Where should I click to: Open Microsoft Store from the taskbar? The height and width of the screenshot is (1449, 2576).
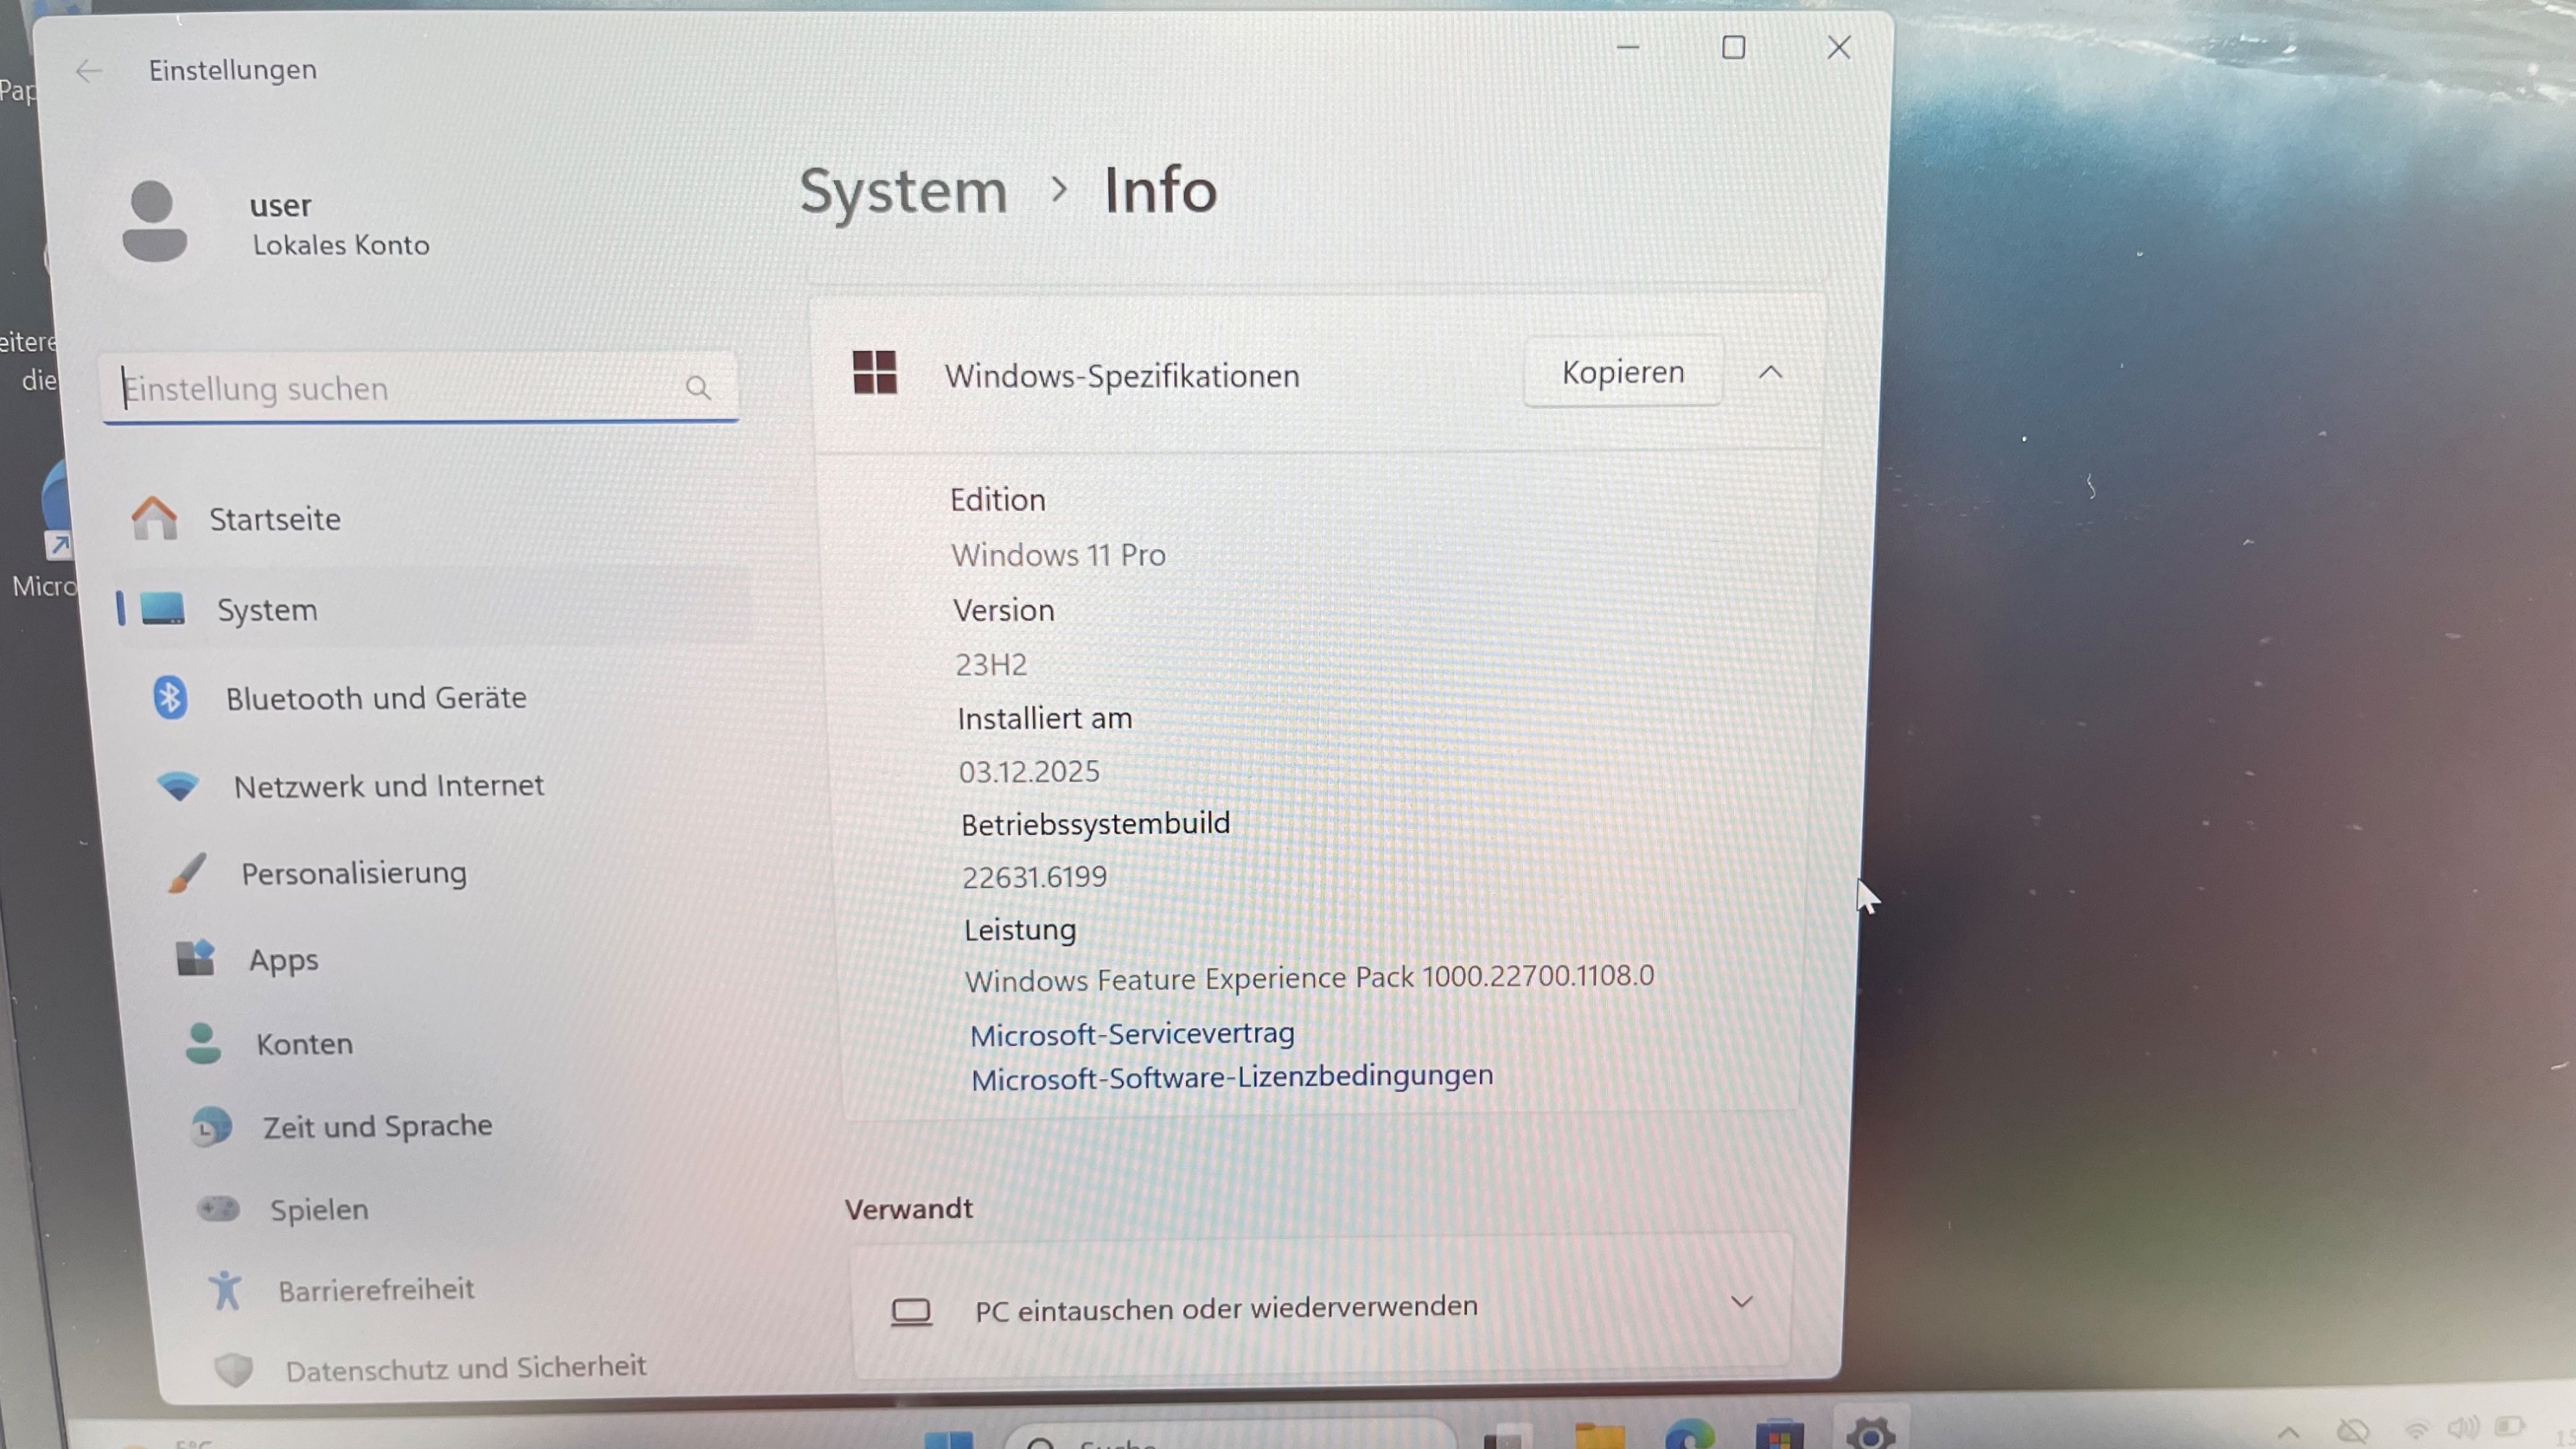(1779, 1435)
